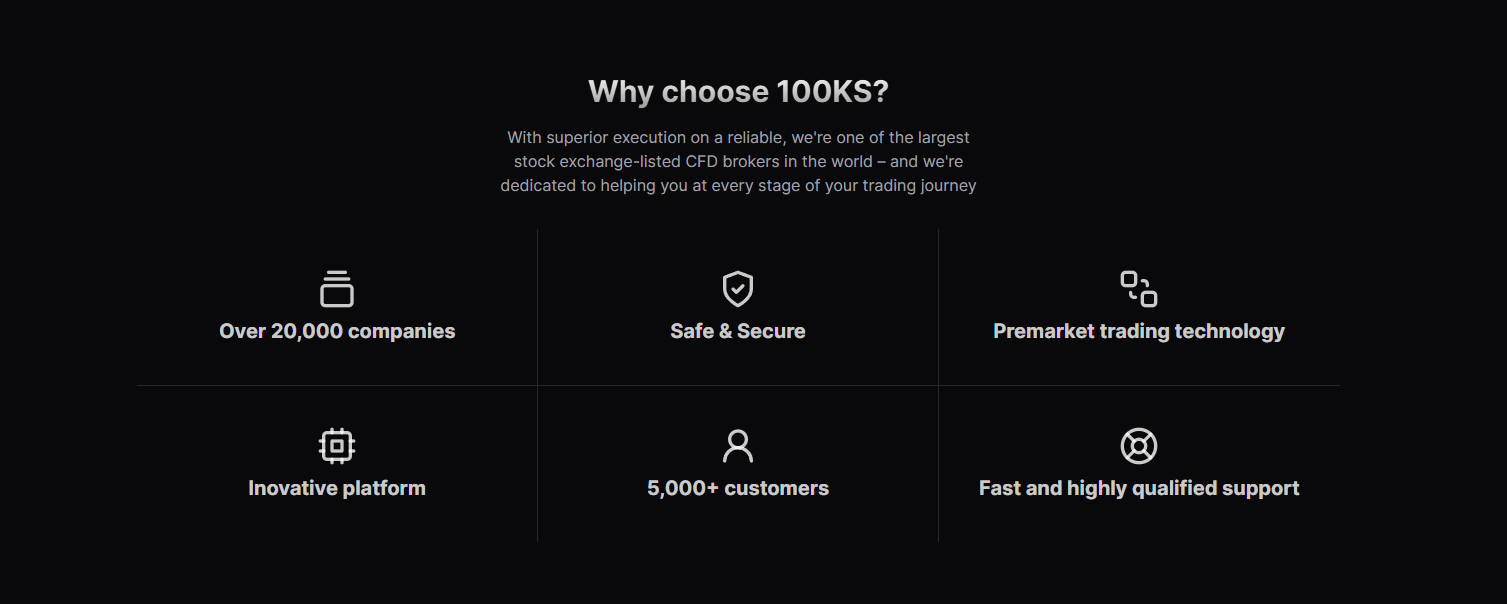Screen dimensions: 1507x604
Task: Click the 'Premarket trading technology' label
Action: click(1139, 332)
